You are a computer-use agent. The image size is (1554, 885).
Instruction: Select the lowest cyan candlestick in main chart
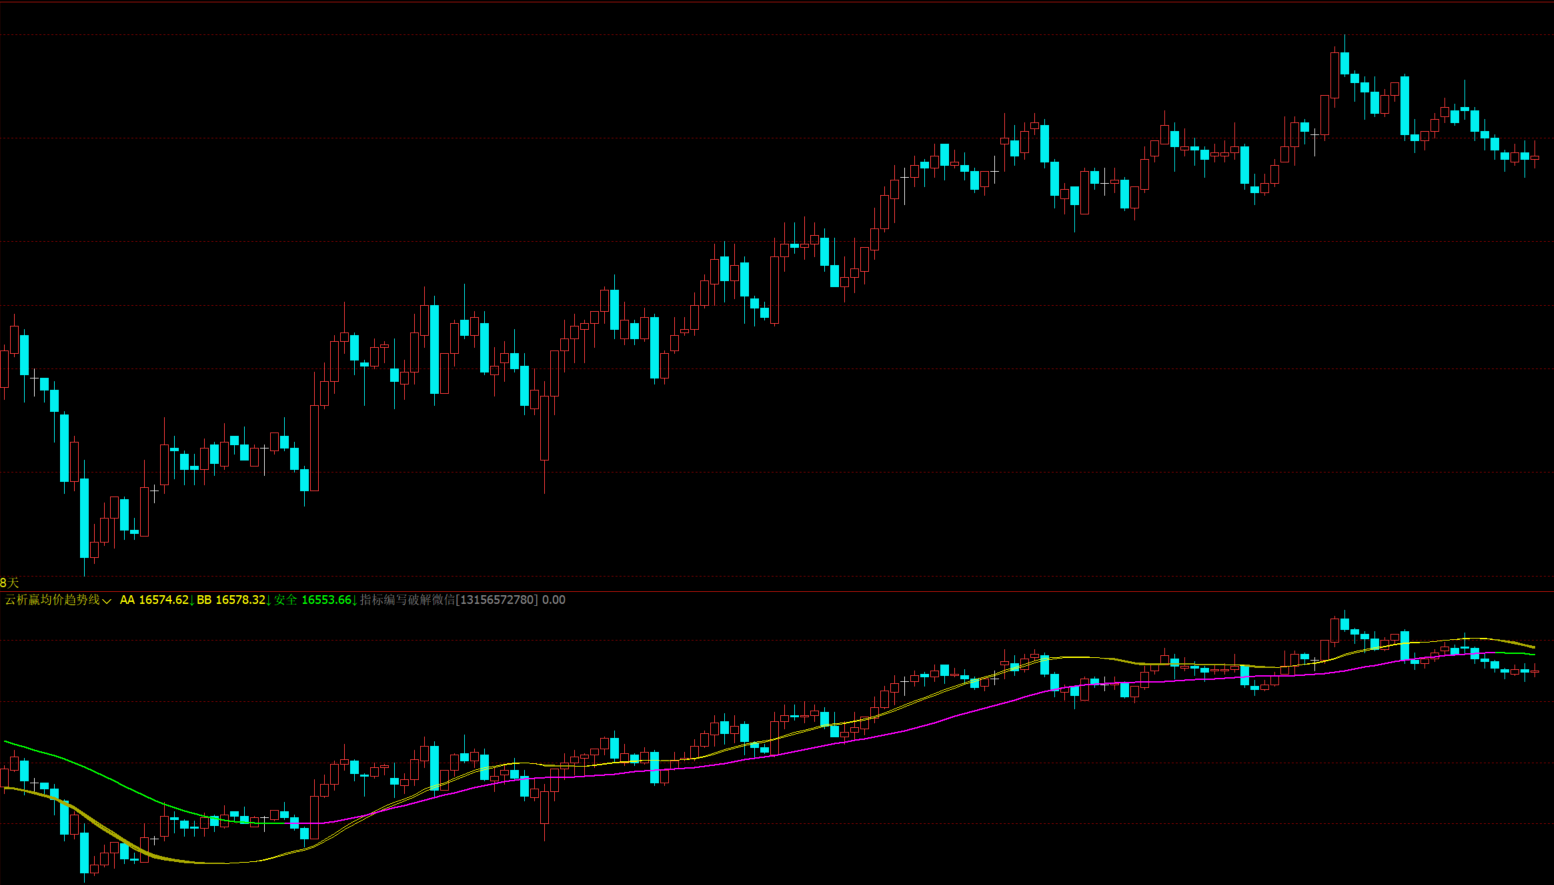pyautogui.click(x=84, y=518)
